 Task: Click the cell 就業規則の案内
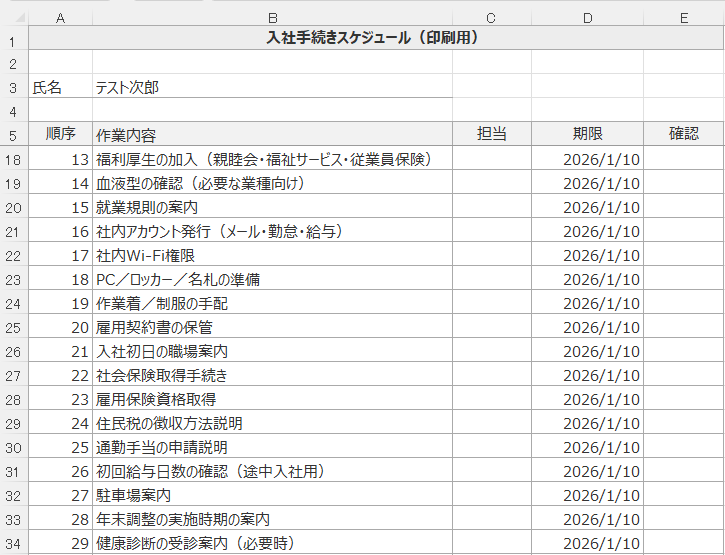[x=272, y=206]
